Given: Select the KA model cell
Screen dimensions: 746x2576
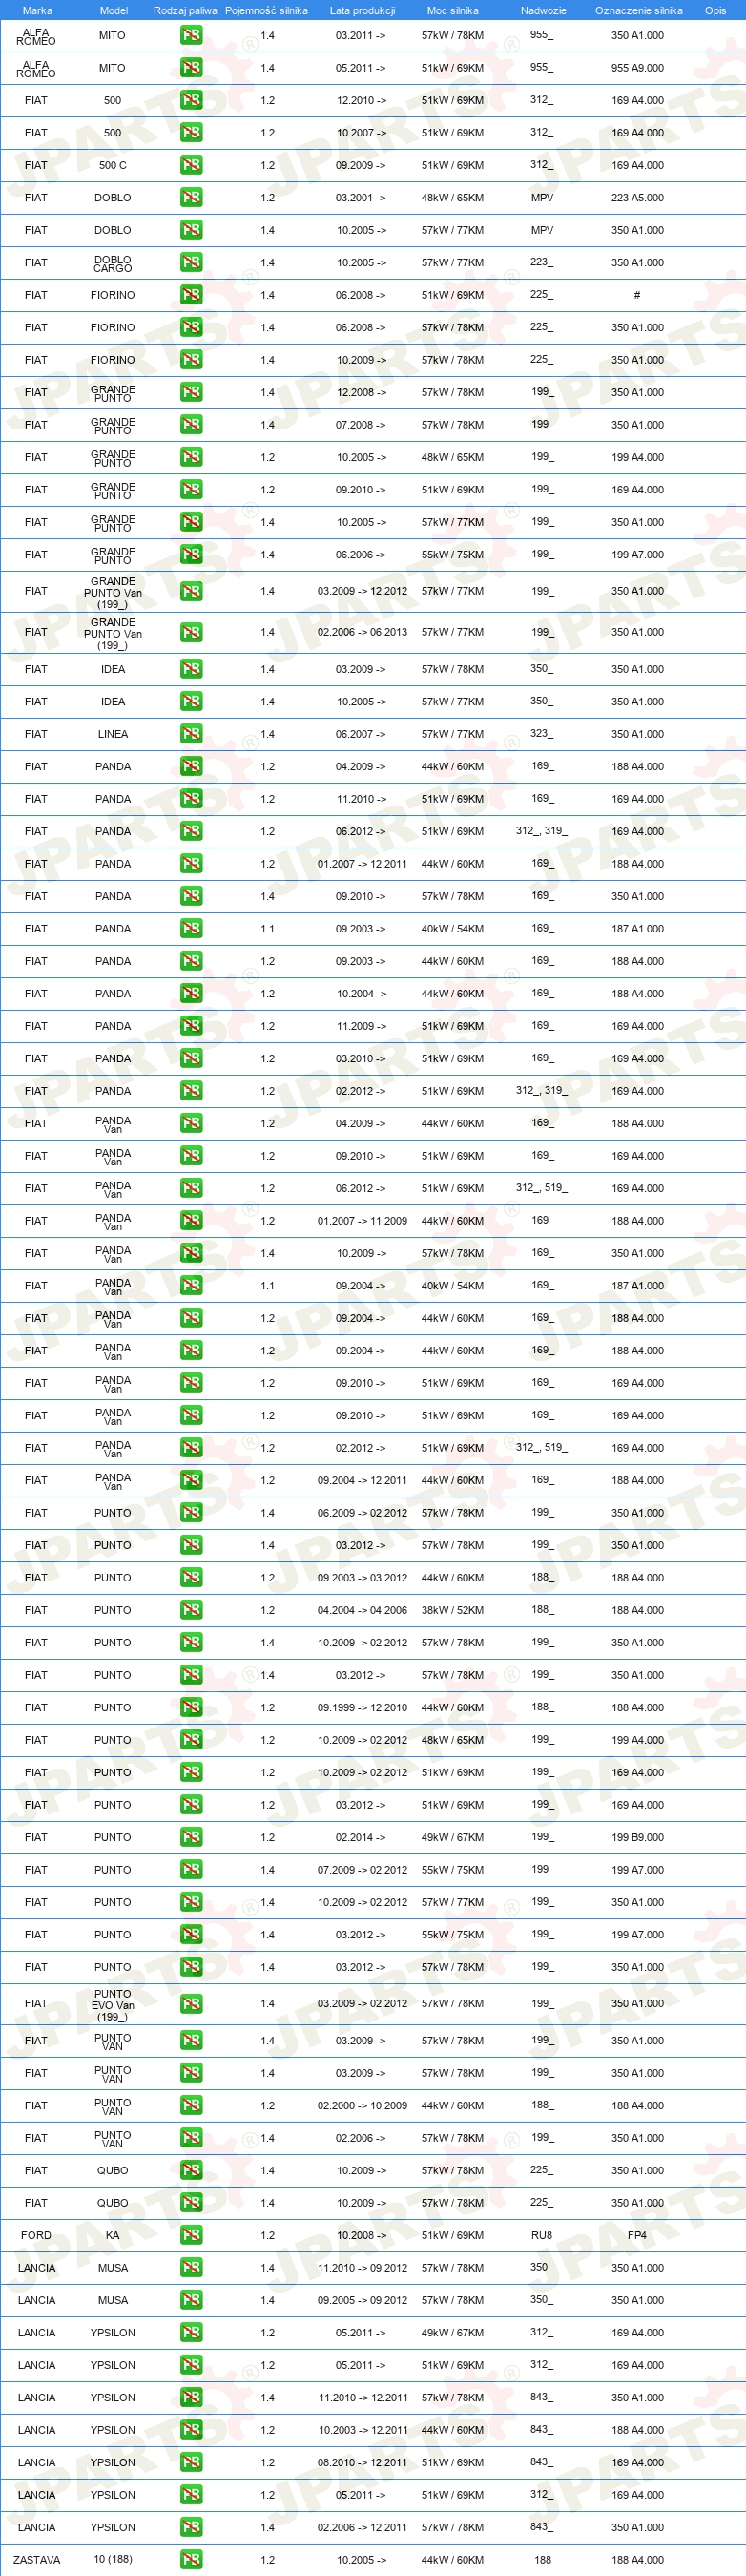Looking at the screenshot, I should [x=113, y=2236].
